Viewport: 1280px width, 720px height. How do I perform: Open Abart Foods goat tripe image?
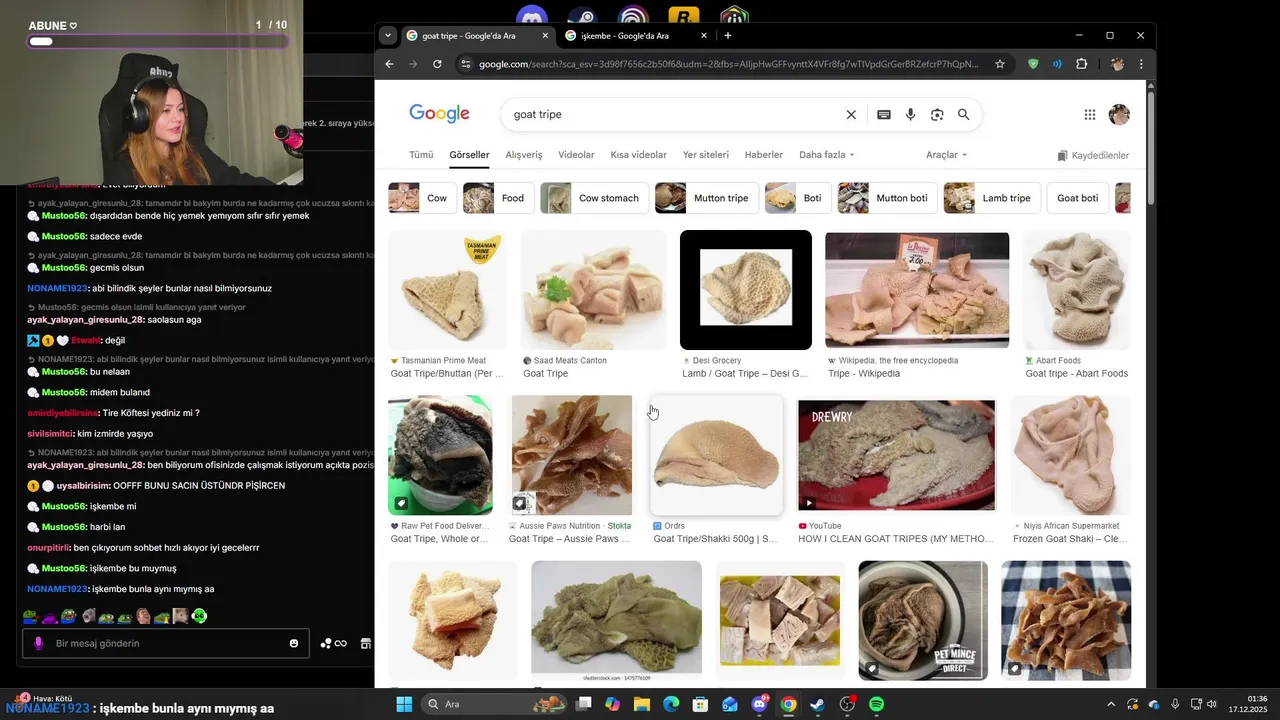coord(1076,290)
